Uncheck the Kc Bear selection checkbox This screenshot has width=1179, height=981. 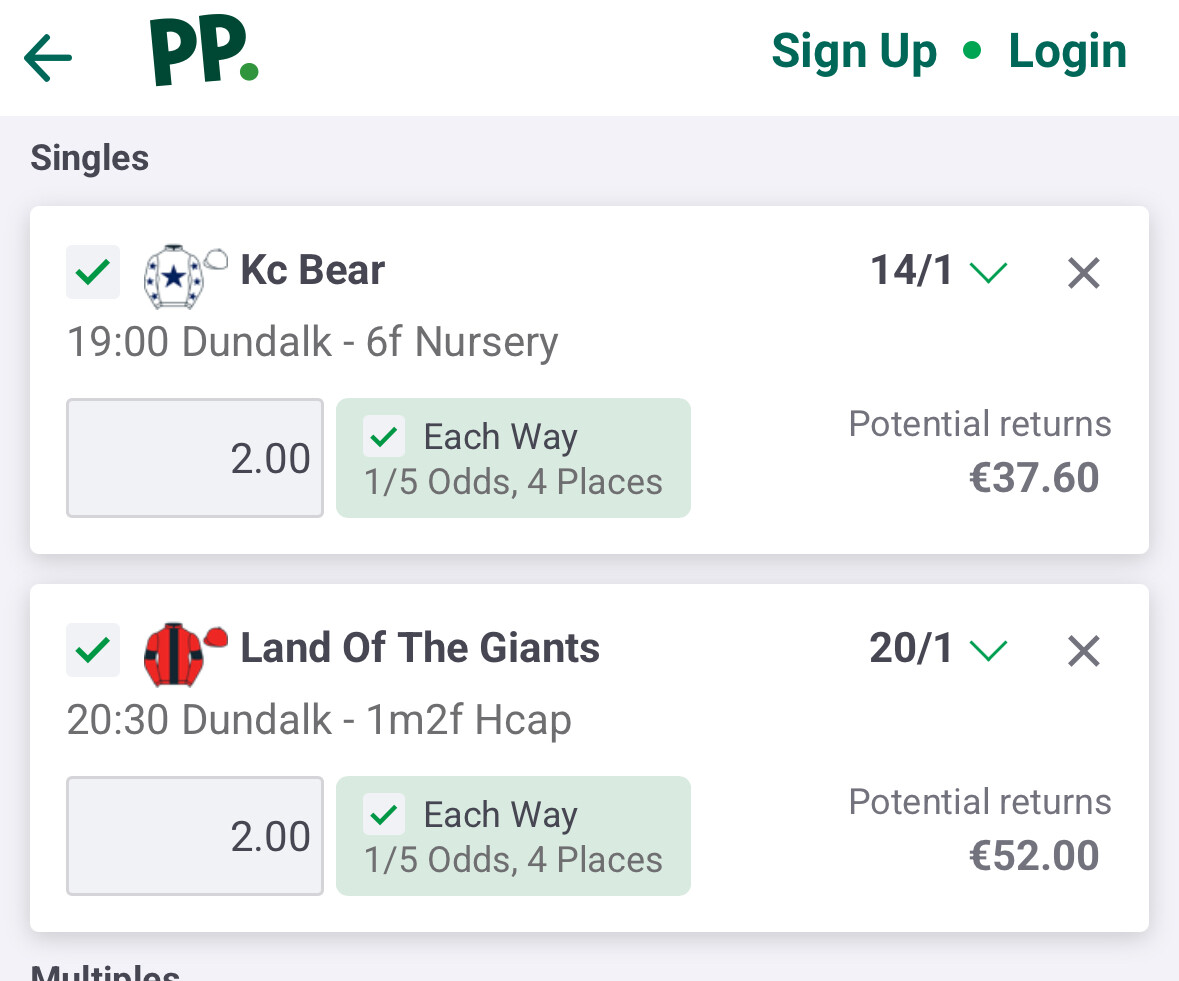93,272
